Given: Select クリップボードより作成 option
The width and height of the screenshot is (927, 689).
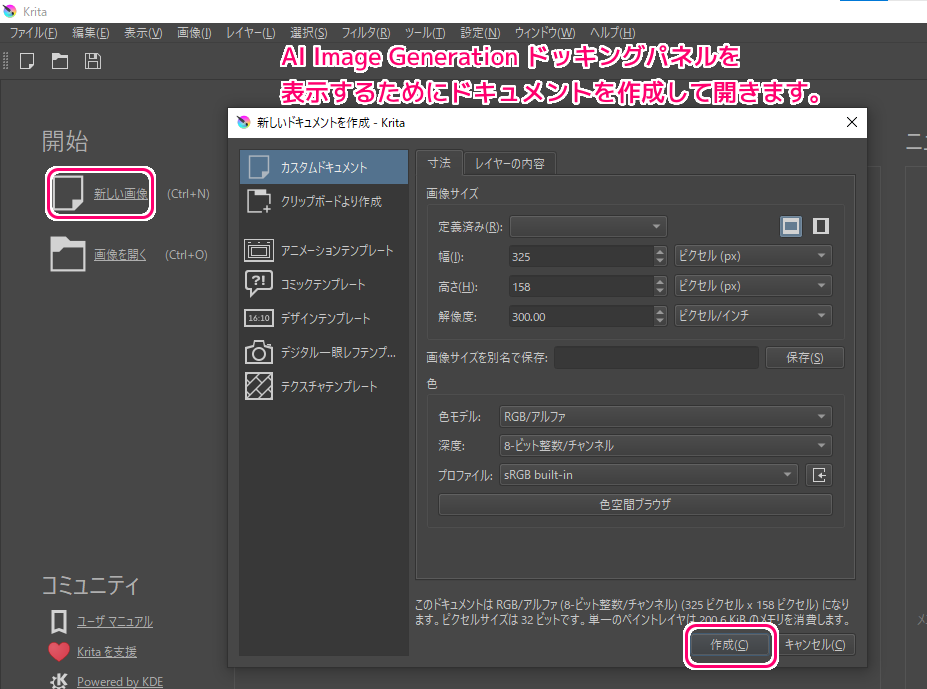Looking at the screenshot, I should pyautogui.click(x=323, y=201).
